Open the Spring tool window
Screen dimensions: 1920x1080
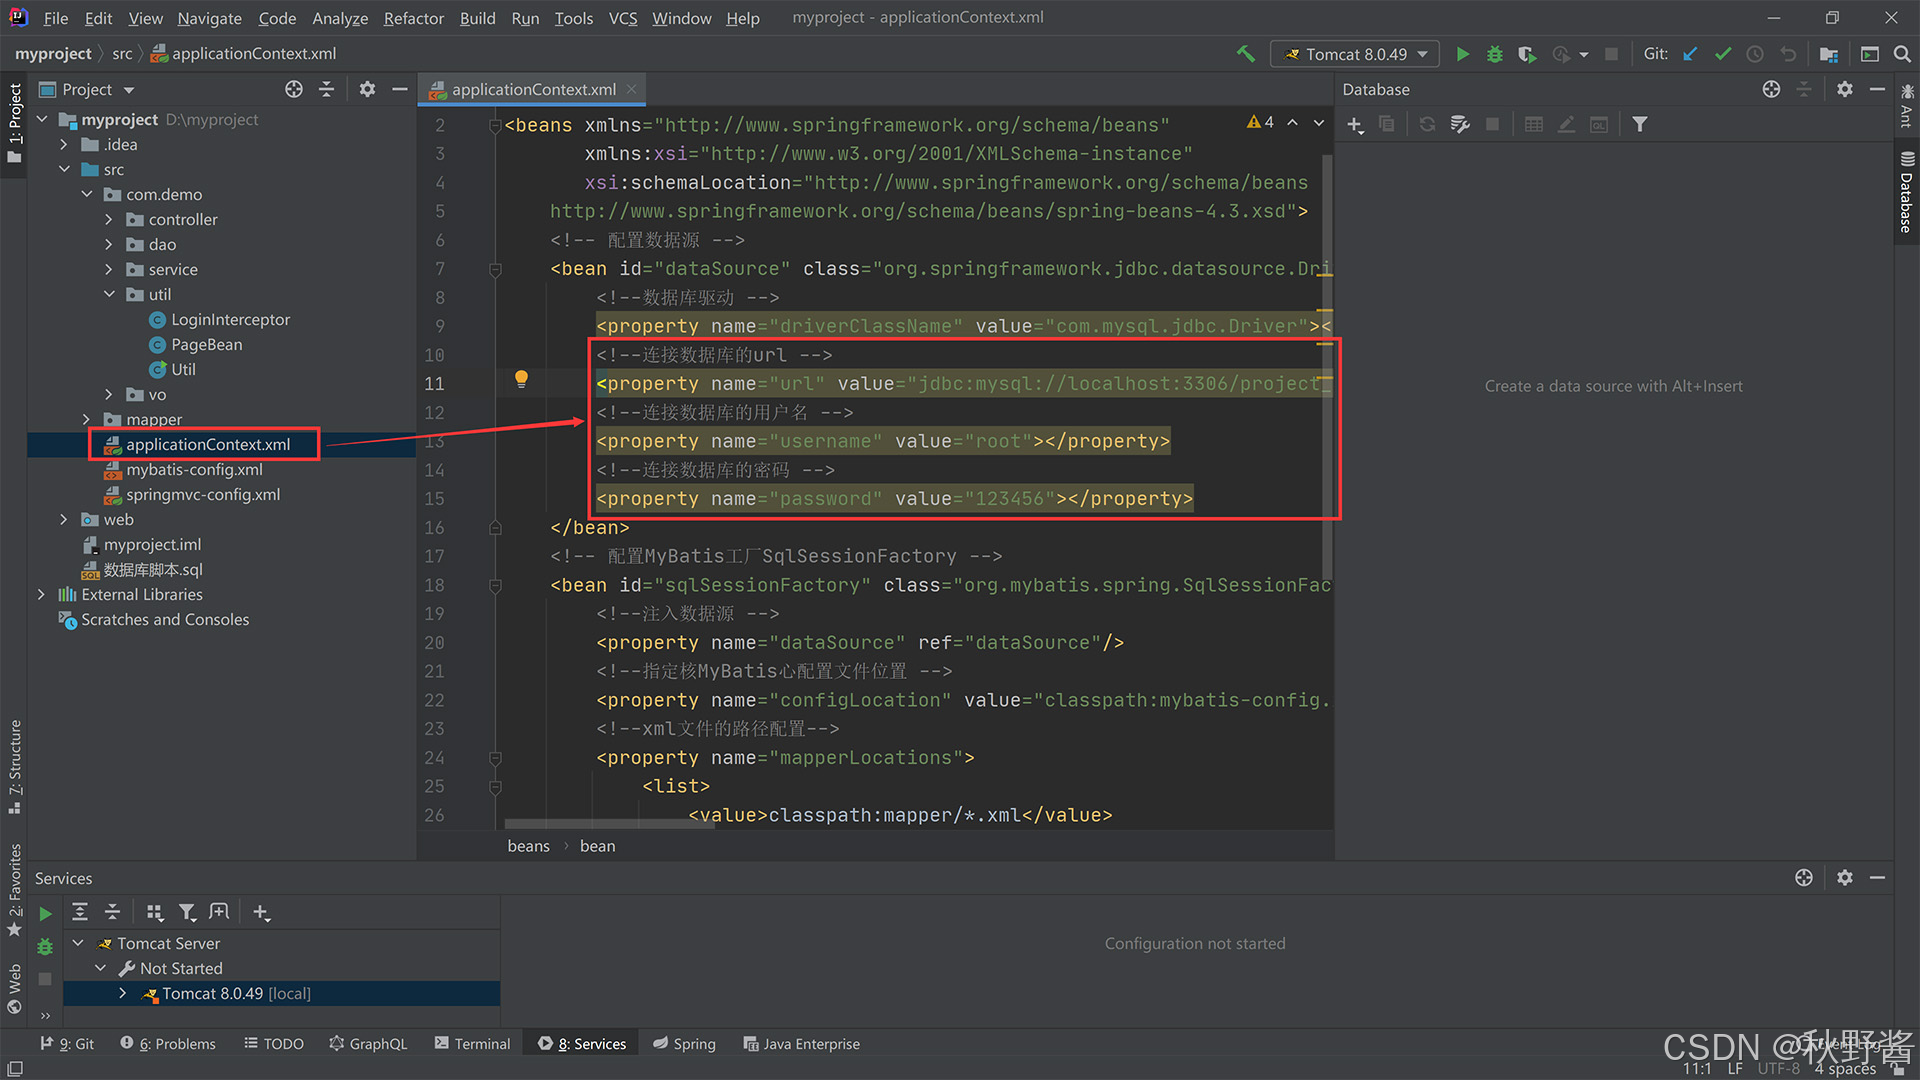click(x=684, y=1043)
